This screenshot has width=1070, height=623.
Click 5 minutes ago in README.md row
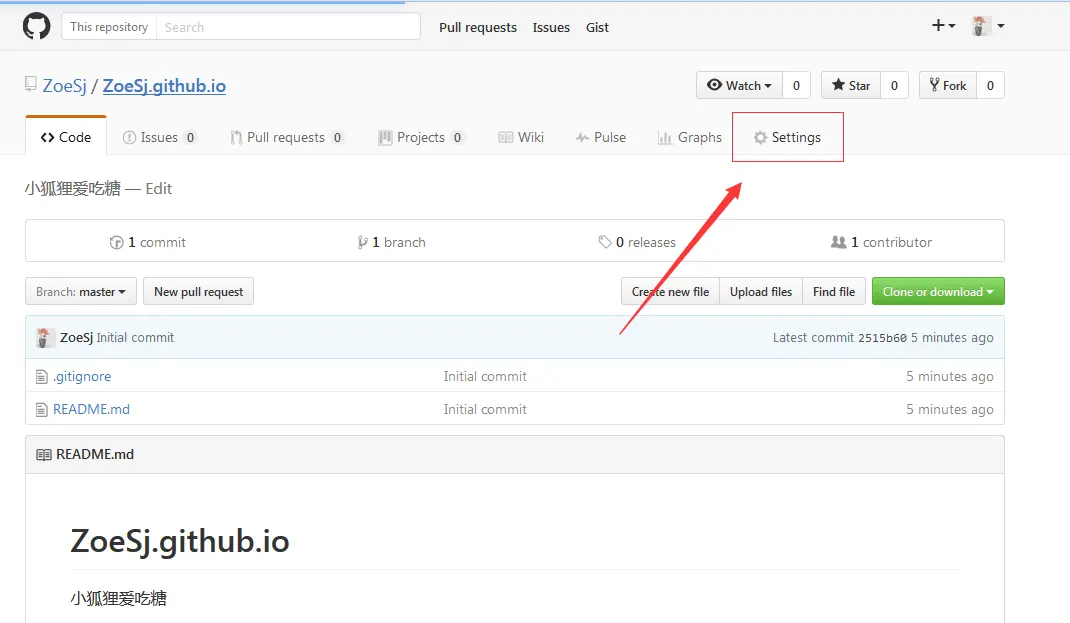point(950,409)
